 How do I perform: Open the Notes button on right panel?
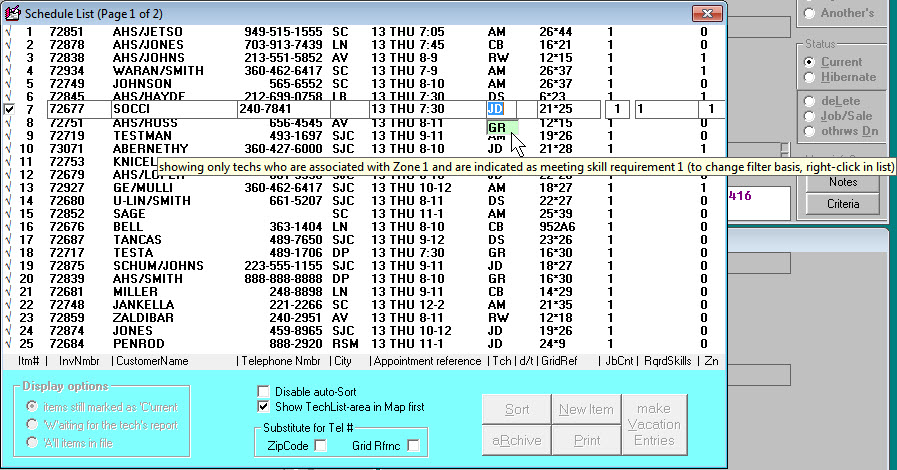click(843, 183)
